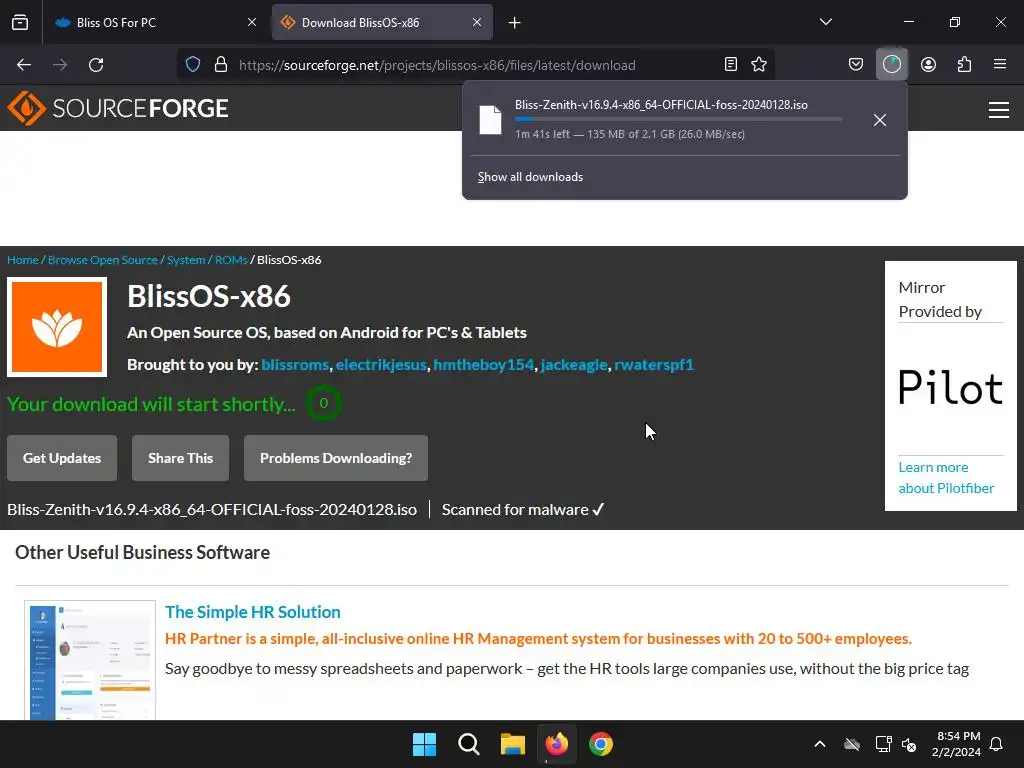
Task: Open notifications bell icon
Action: click(x=996, y=744)
